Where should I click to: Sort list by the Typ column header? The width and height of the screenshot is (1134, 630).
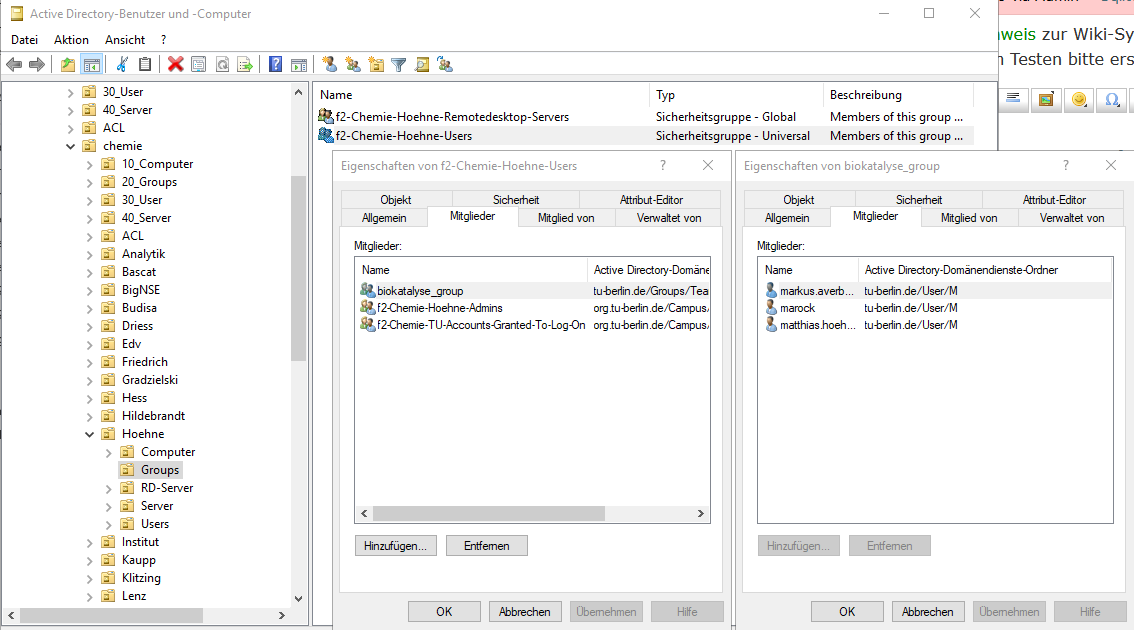tap(736, 95)
